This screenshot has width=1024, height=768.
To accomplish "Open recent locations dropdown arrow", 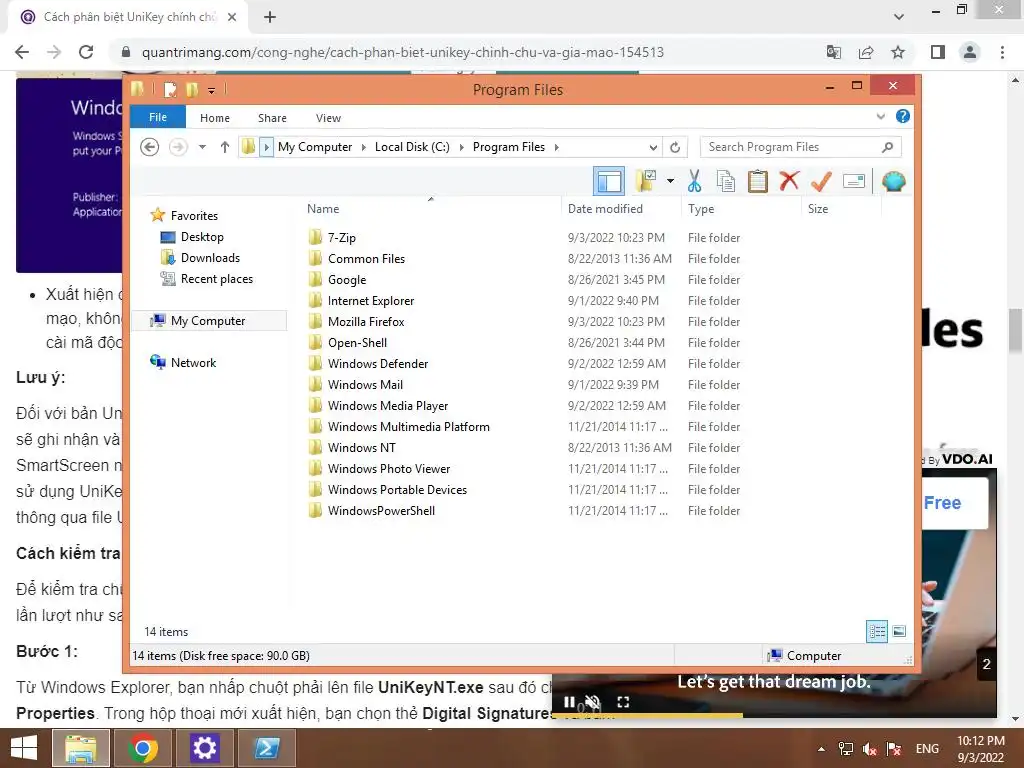I will click(x=202, y=147).
